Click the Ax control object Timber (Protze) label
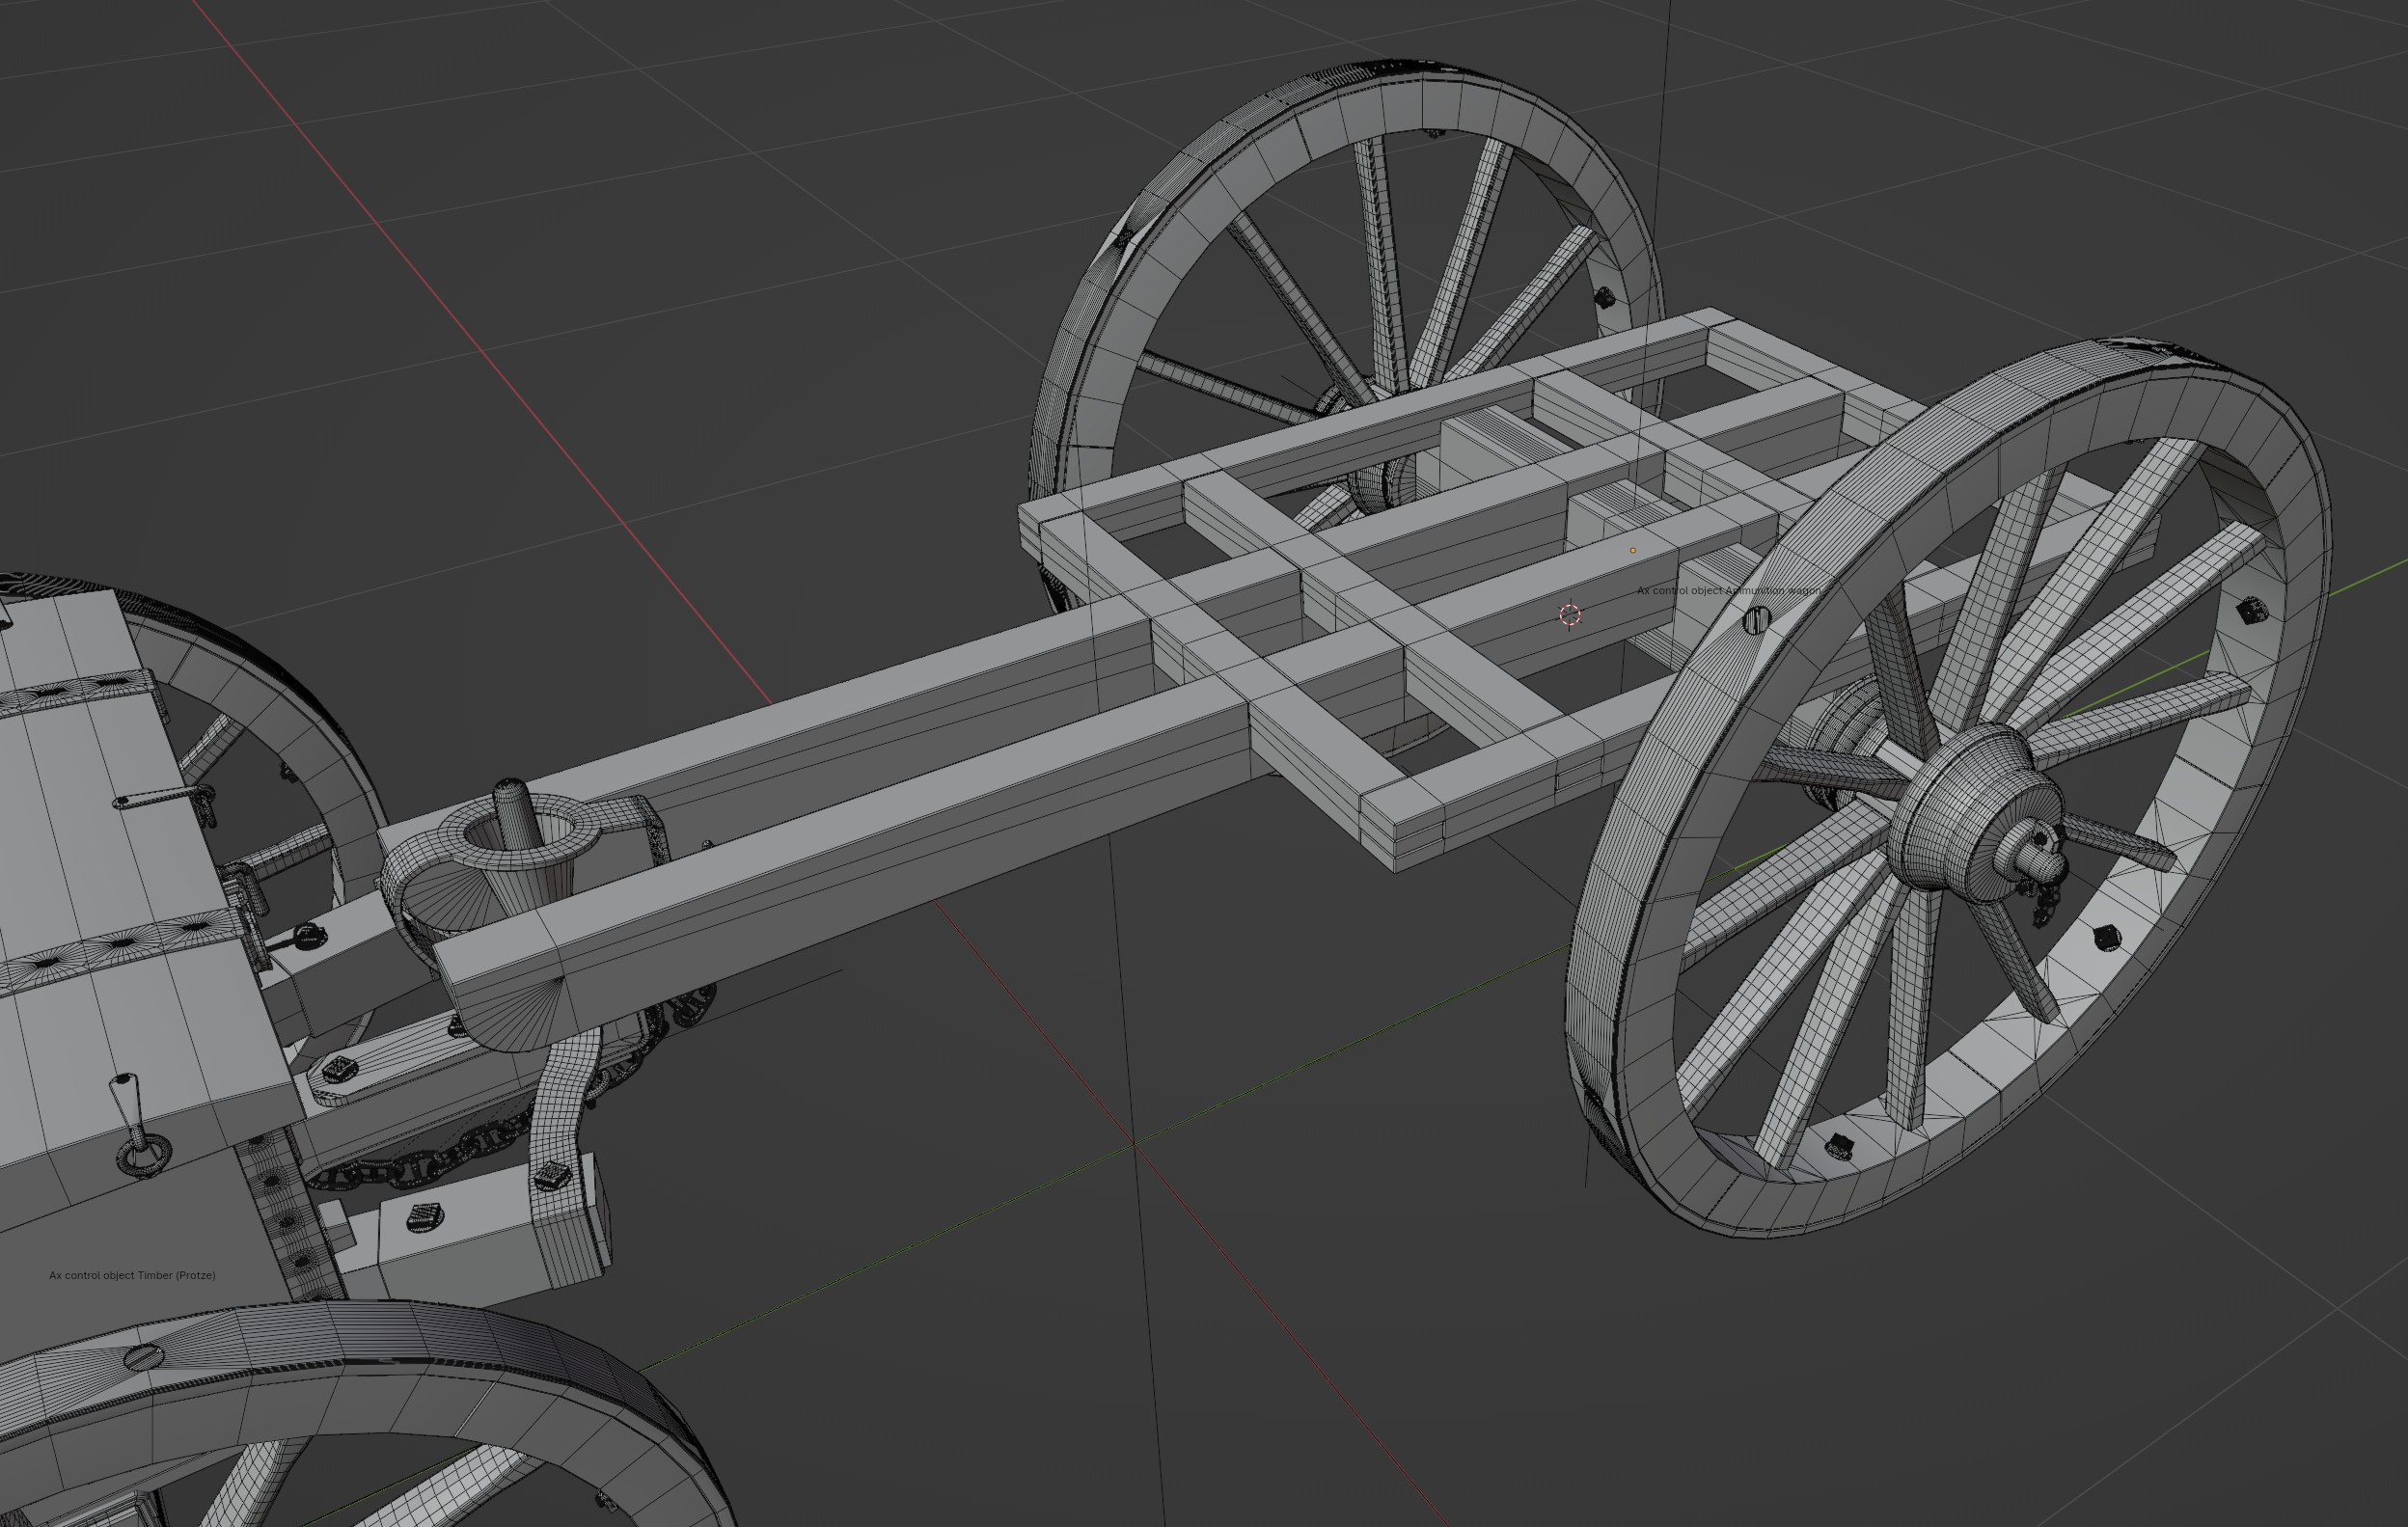2408x1527 pixels. click(132, 1275)
